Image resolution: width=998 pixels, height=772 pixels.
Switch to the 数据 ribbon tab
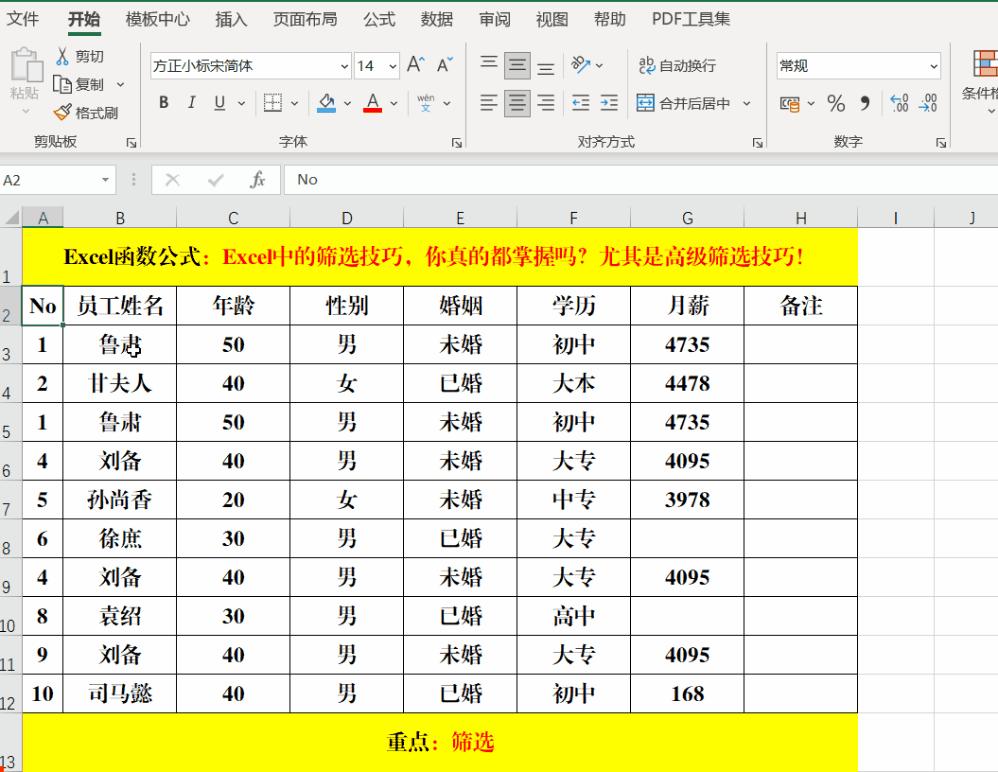pyautogui.click(x=437, y=18)
